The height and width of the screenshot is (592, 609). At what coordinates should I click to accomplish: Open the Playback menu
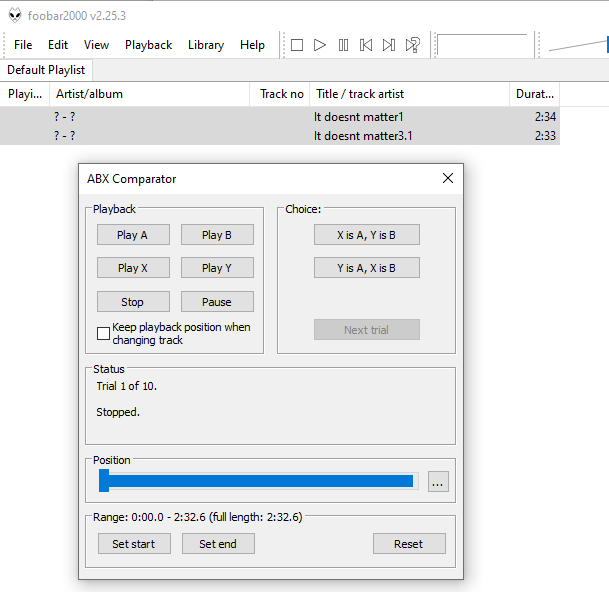point(148,45)
